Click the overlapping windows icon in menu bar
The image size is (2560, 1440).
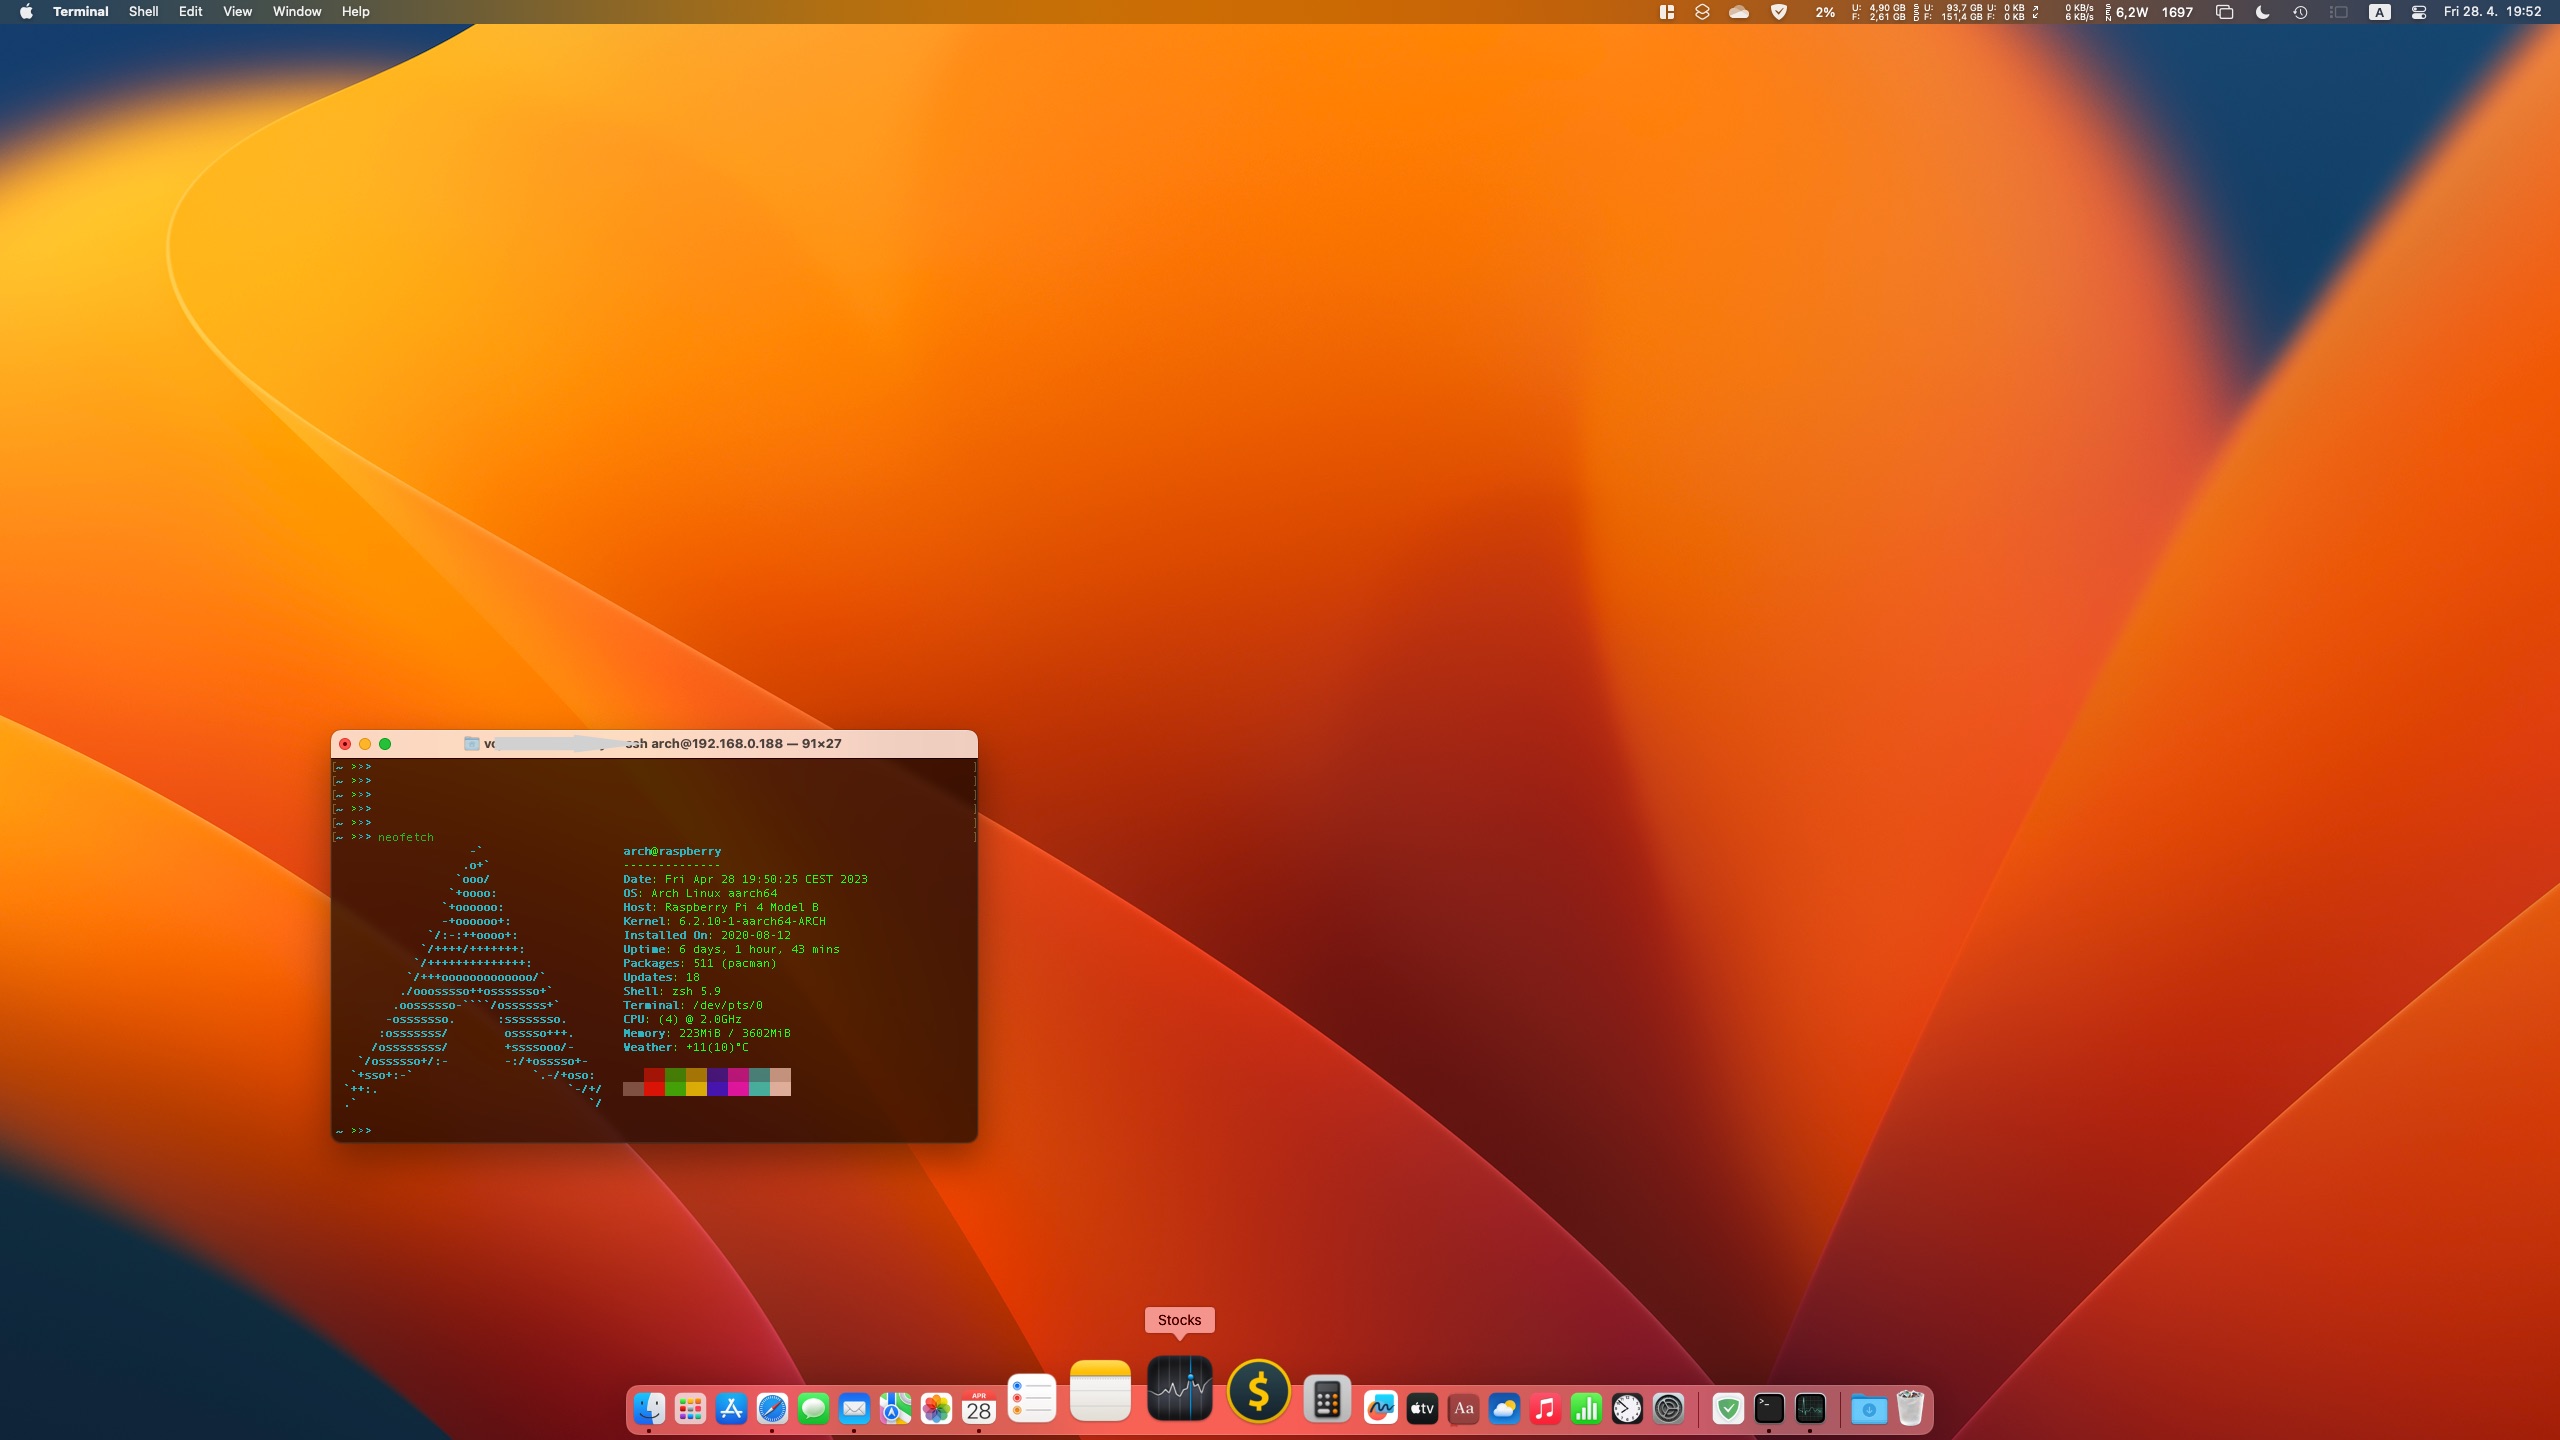(x=2224, y=12)
